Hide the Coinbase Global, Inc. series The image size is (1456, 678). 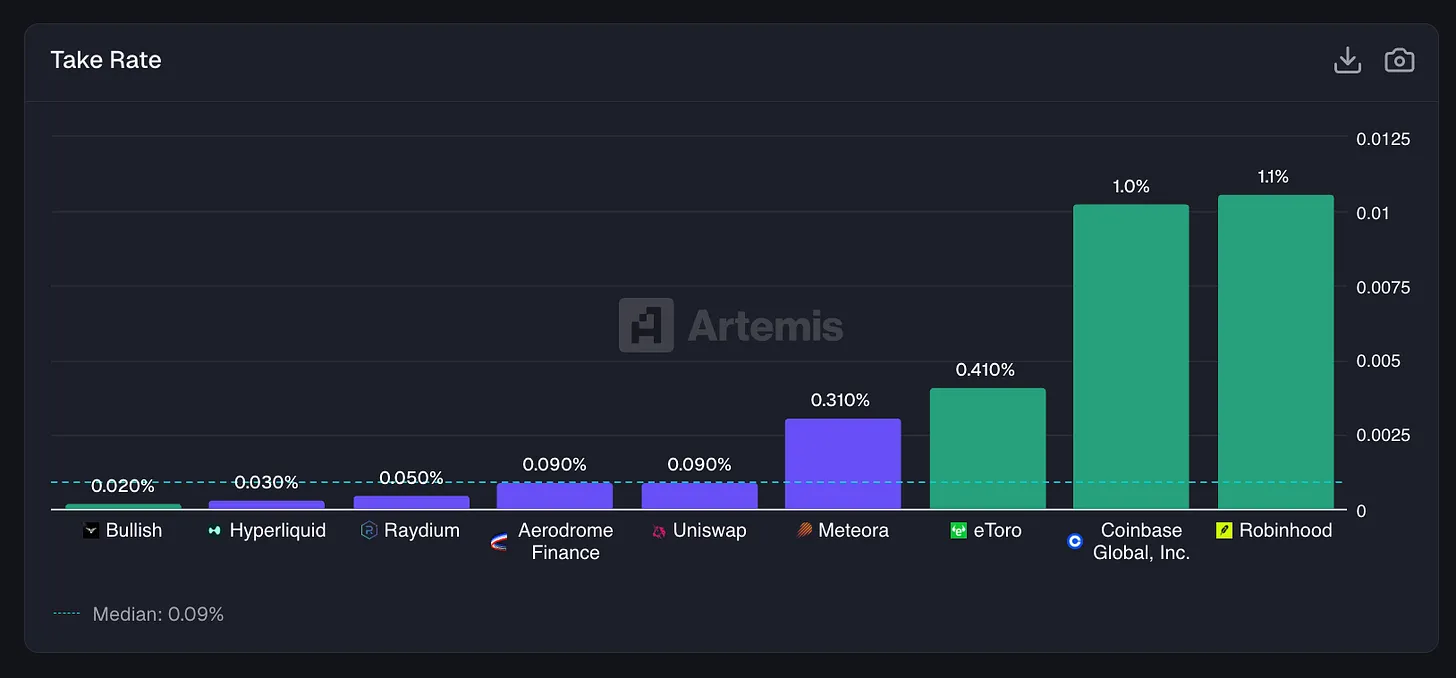pyautogui.click(x=1130, y=541)
